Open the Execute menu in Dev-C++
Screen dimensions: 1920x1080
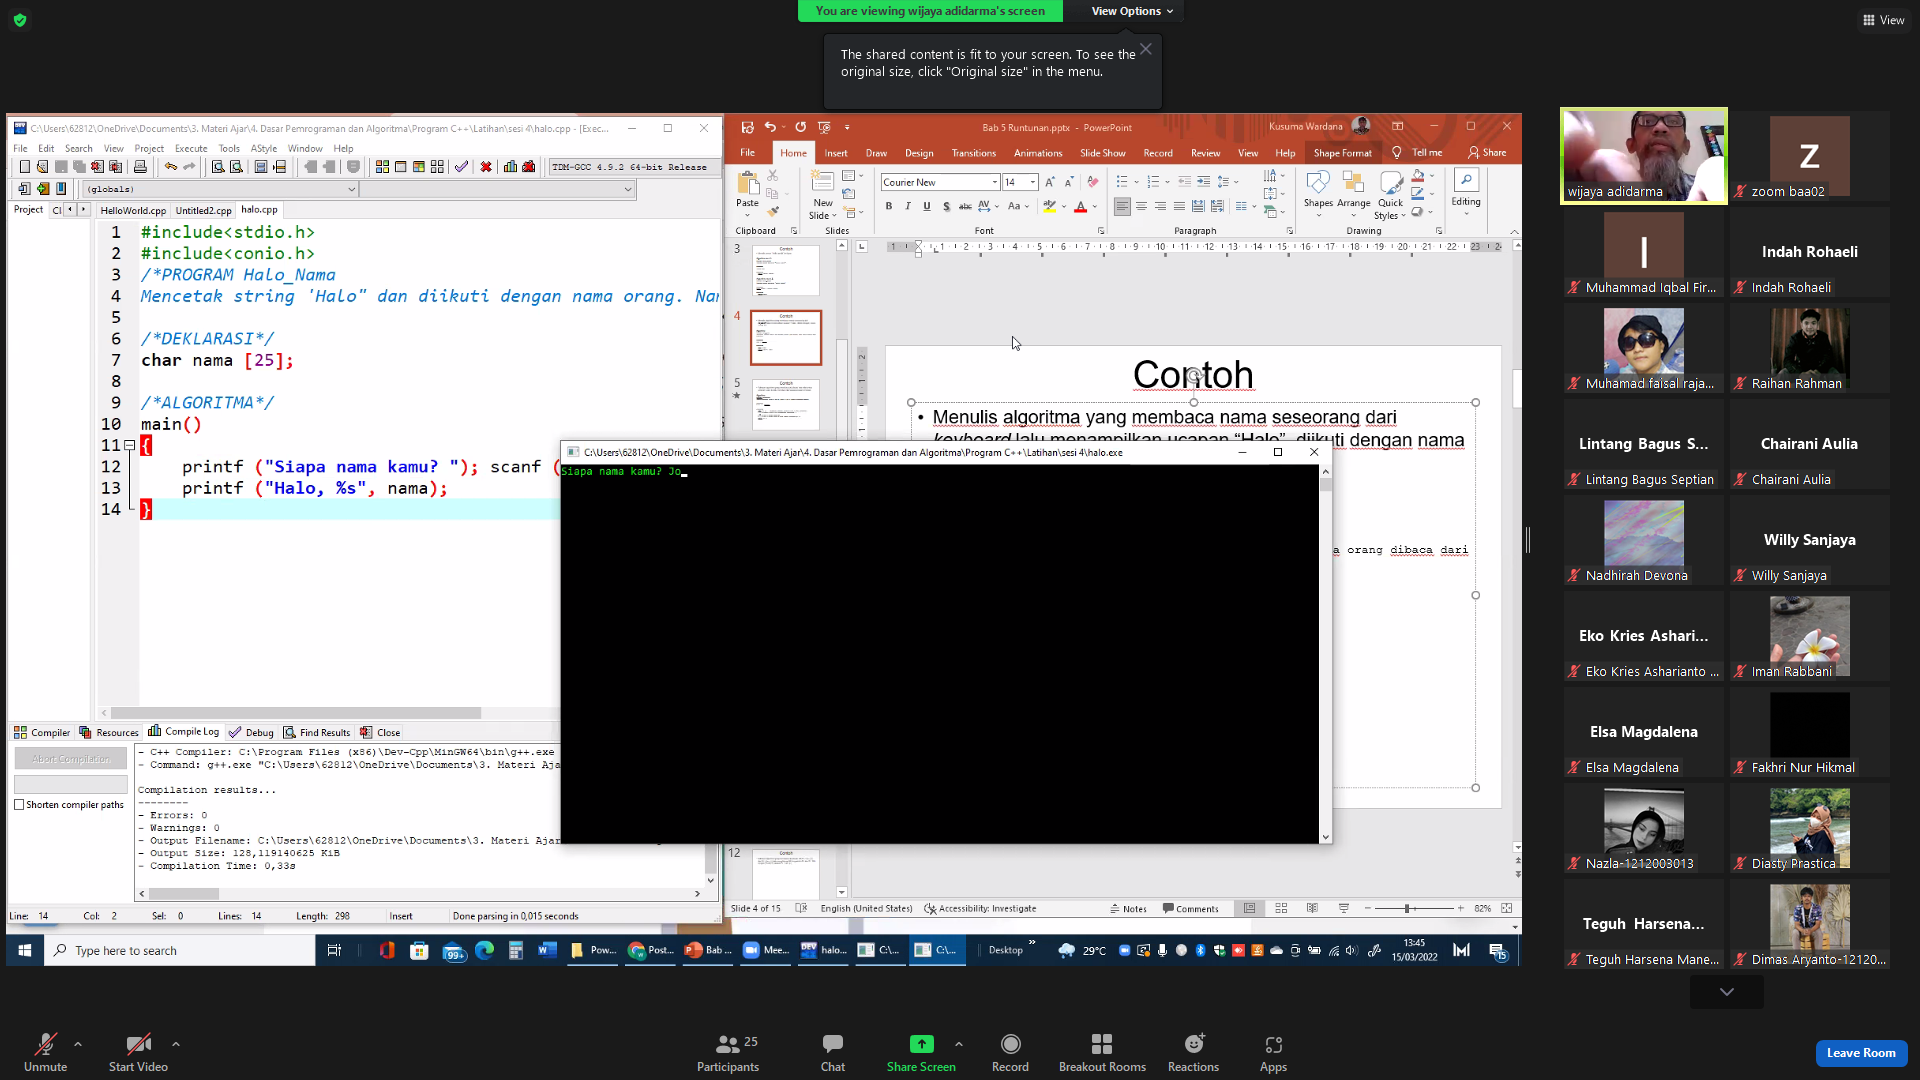click(x=191, y=148)
